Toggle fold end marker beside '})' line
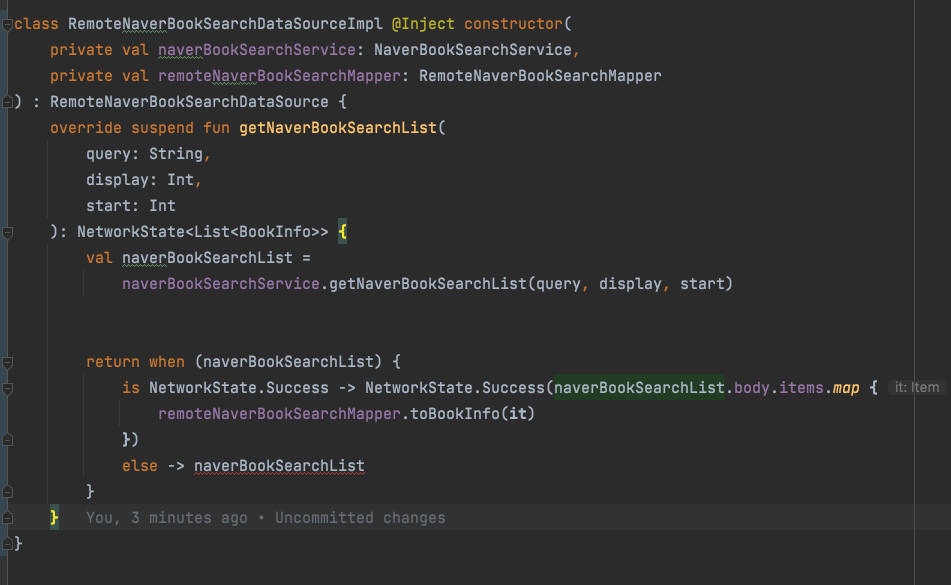This screenshot has width=951, height=585. 7,440
